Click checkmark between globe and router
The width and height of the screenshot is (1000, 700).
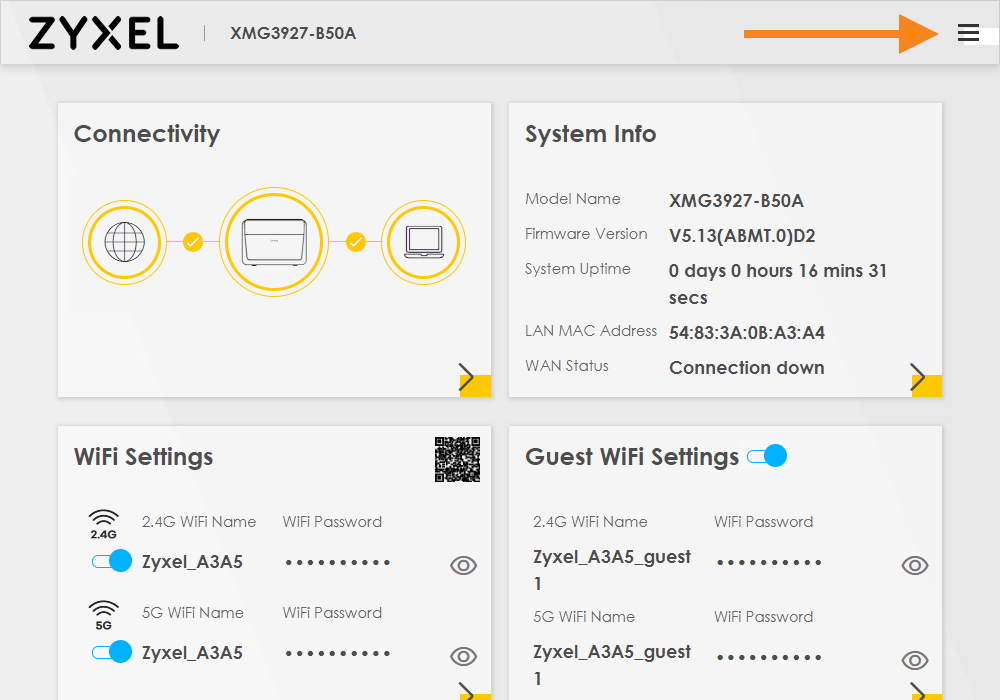(x=193, y=242)
